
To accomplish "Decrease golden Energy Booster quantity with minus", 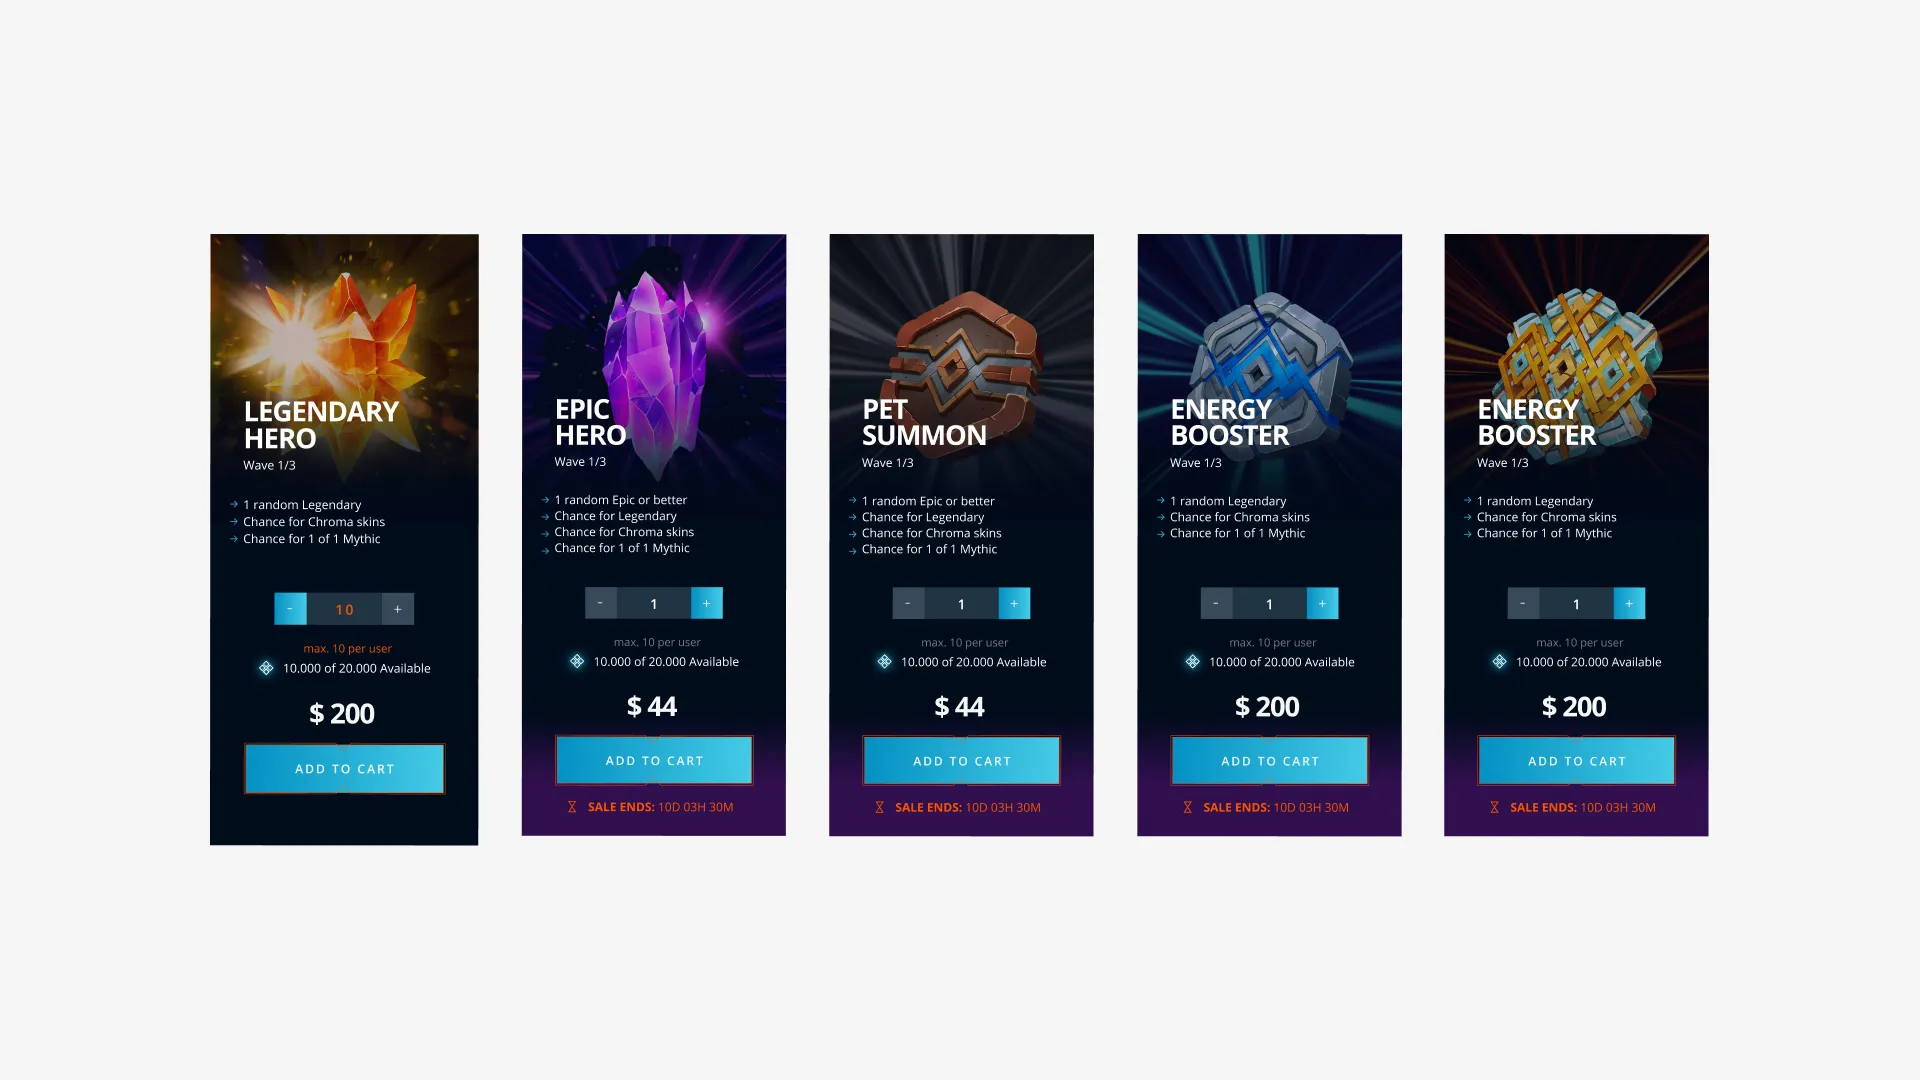I will click(1523, 603).
